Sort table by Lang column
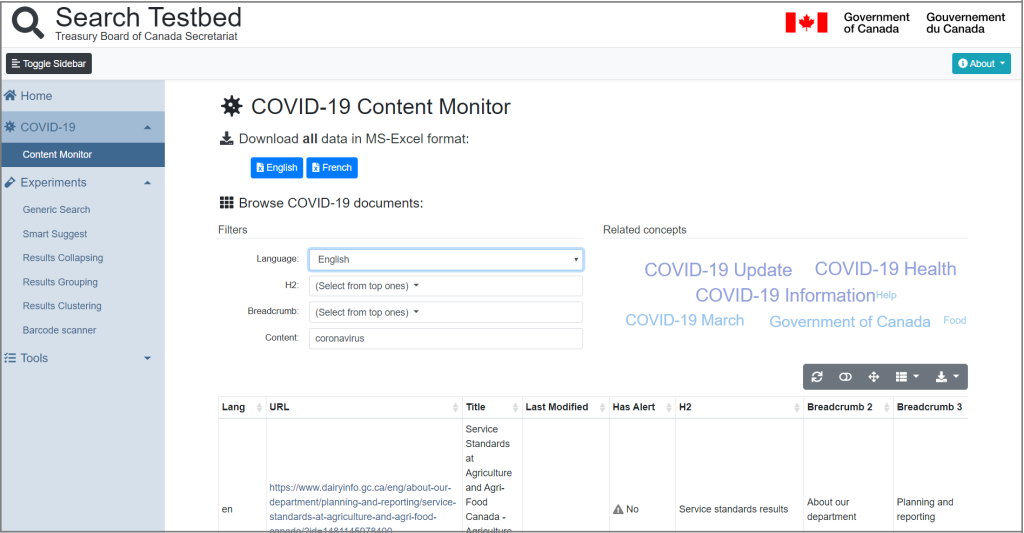This screenshot has width=1024, height=533. tap(242, 407)
